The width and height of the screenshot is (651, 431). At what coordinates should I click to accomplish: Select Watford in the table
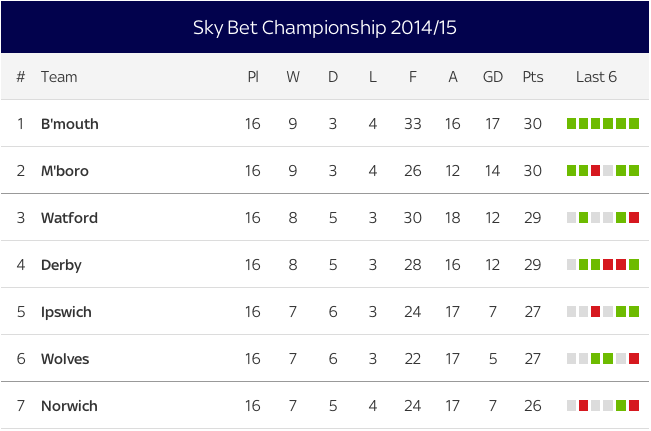point(69,218)
